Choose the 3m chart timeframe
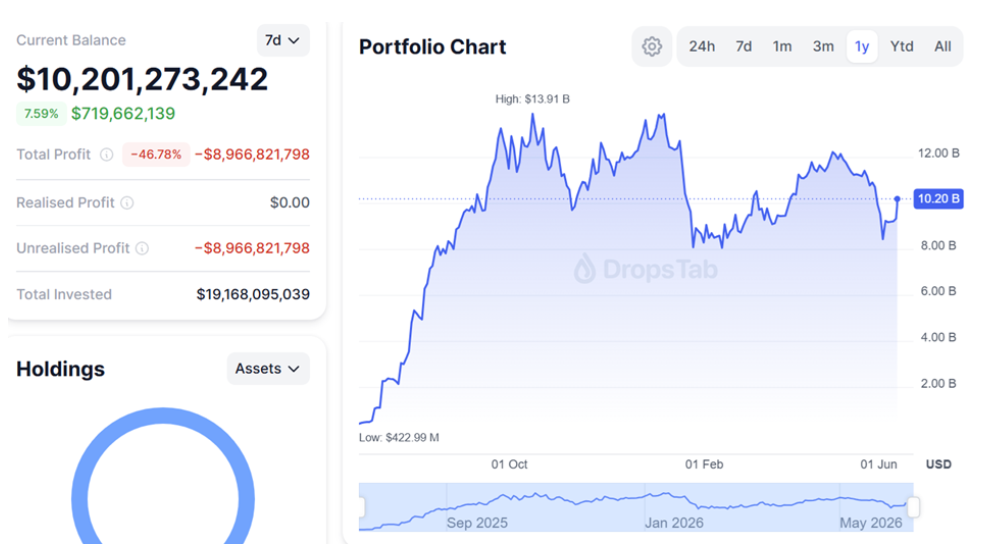 [x=823, y=47]
